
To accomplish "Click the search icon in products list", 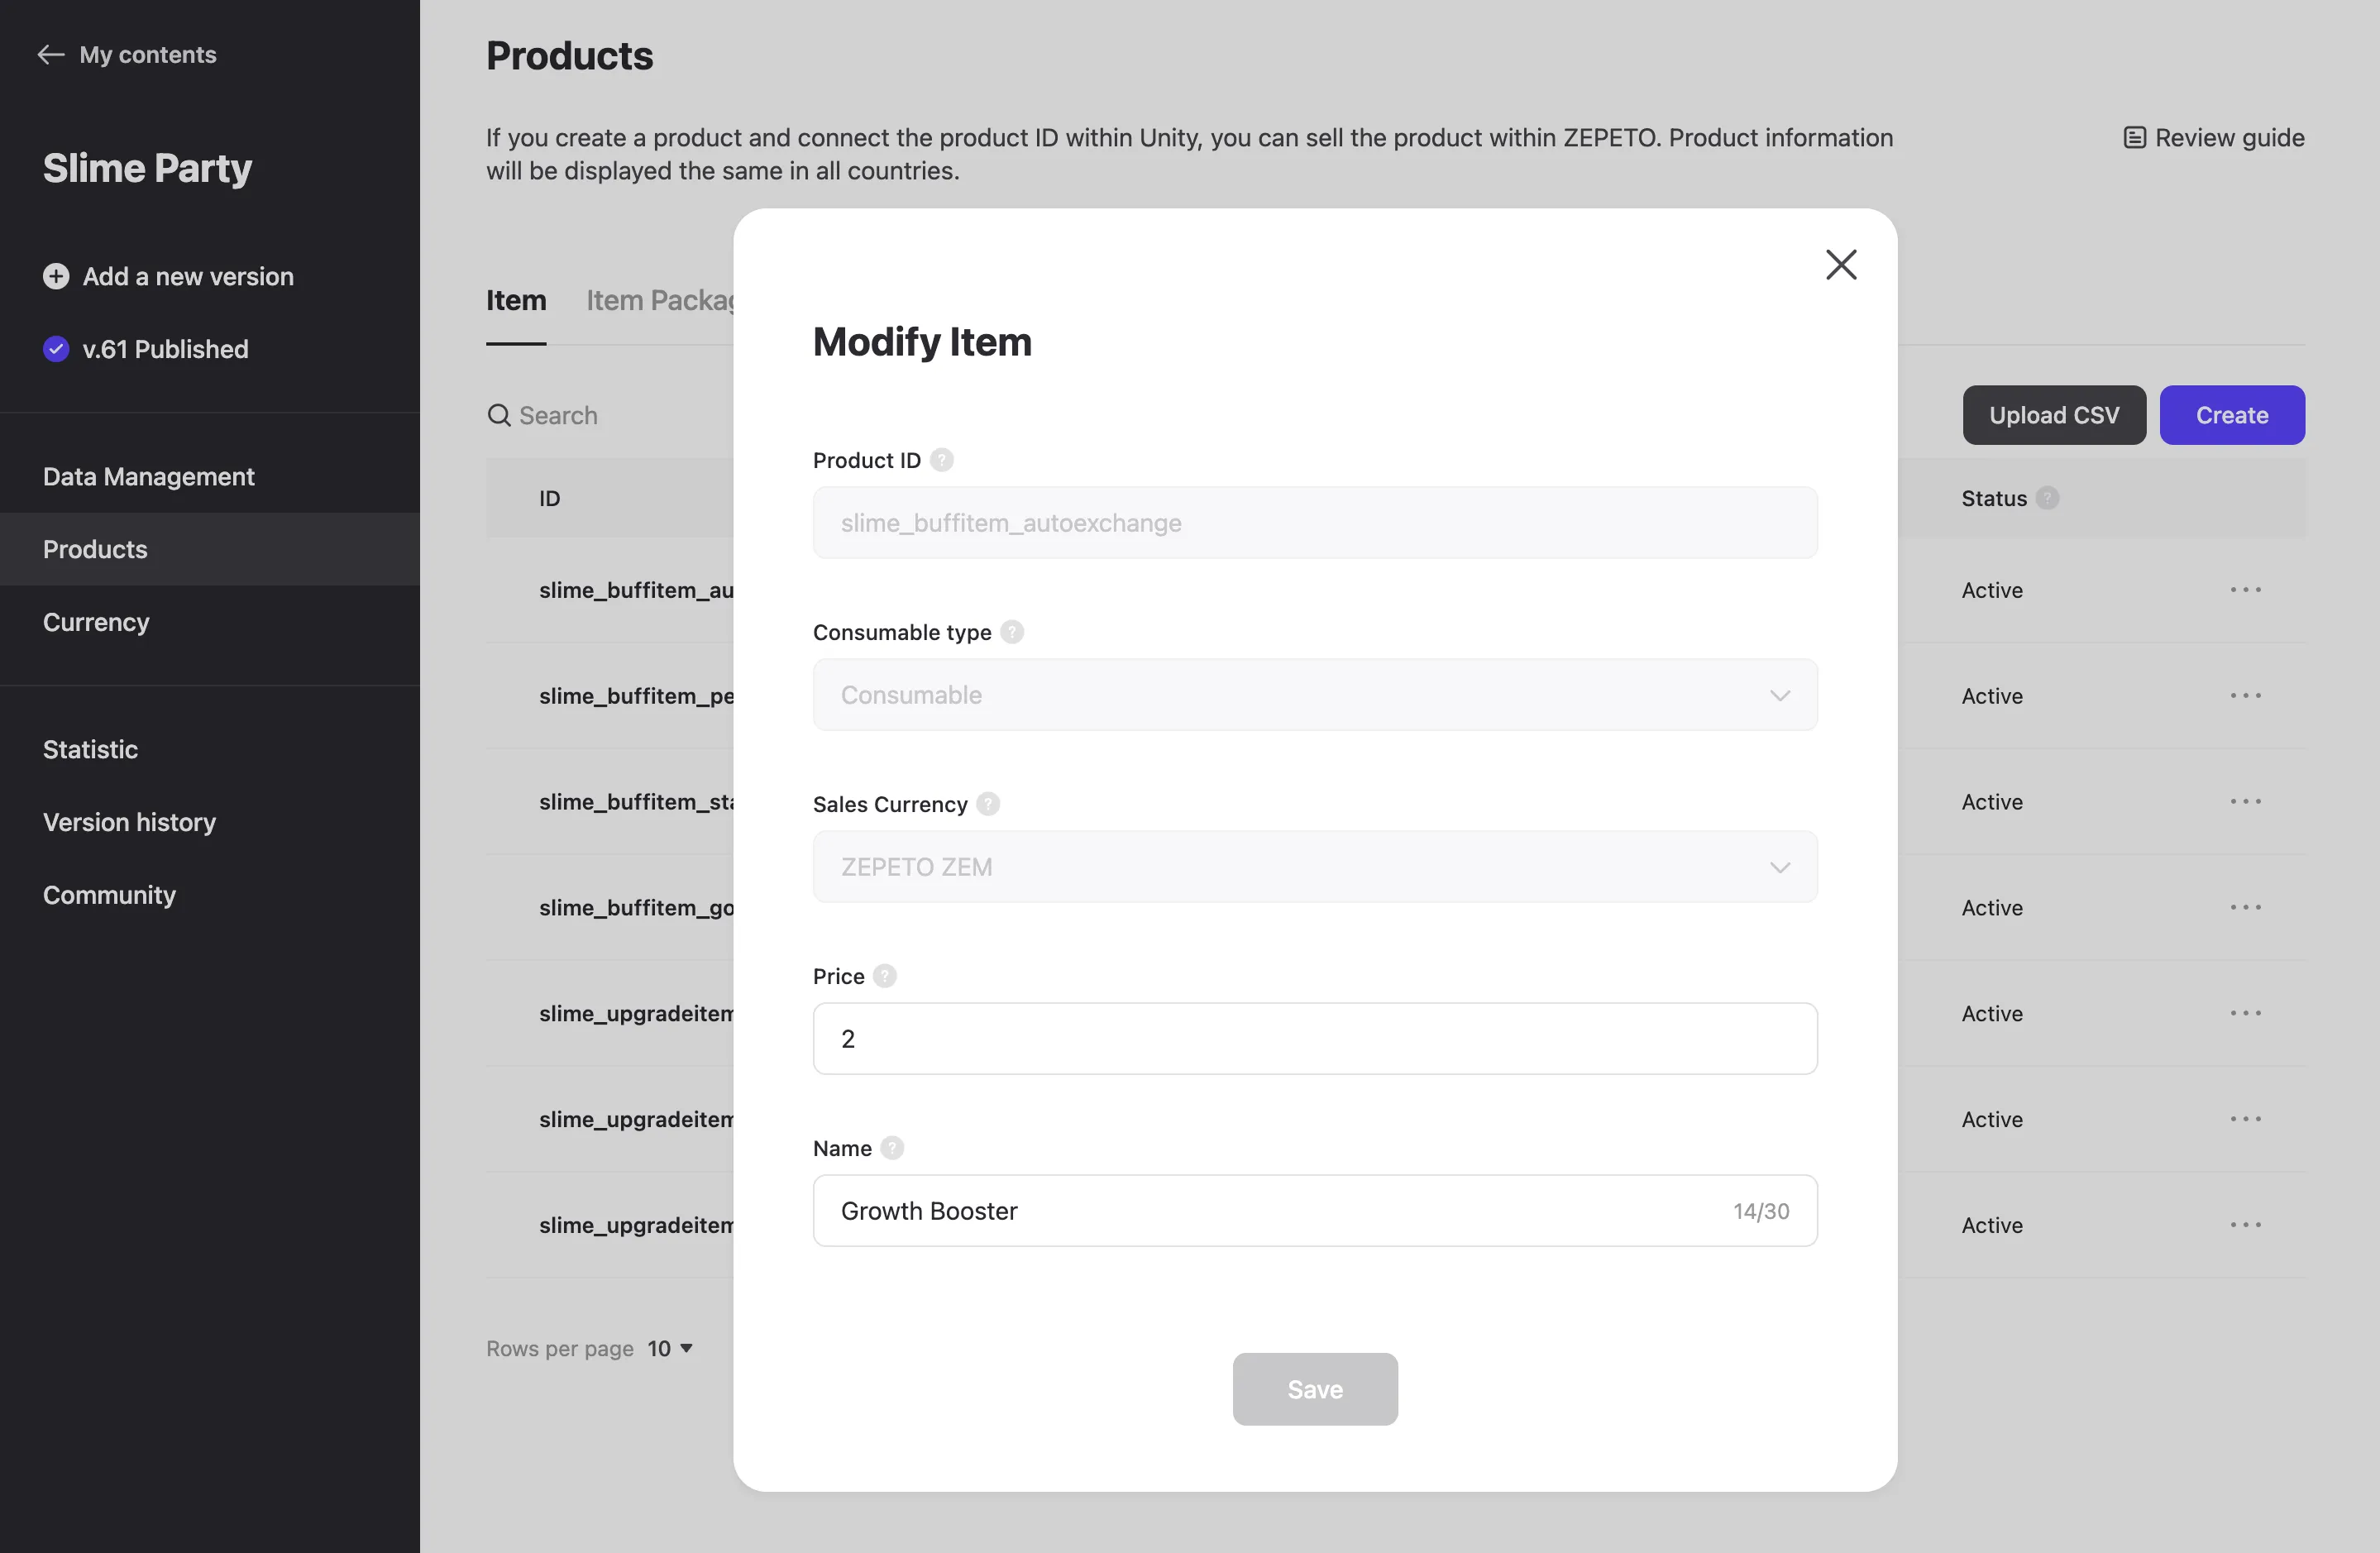I will [x=498, y=414].
